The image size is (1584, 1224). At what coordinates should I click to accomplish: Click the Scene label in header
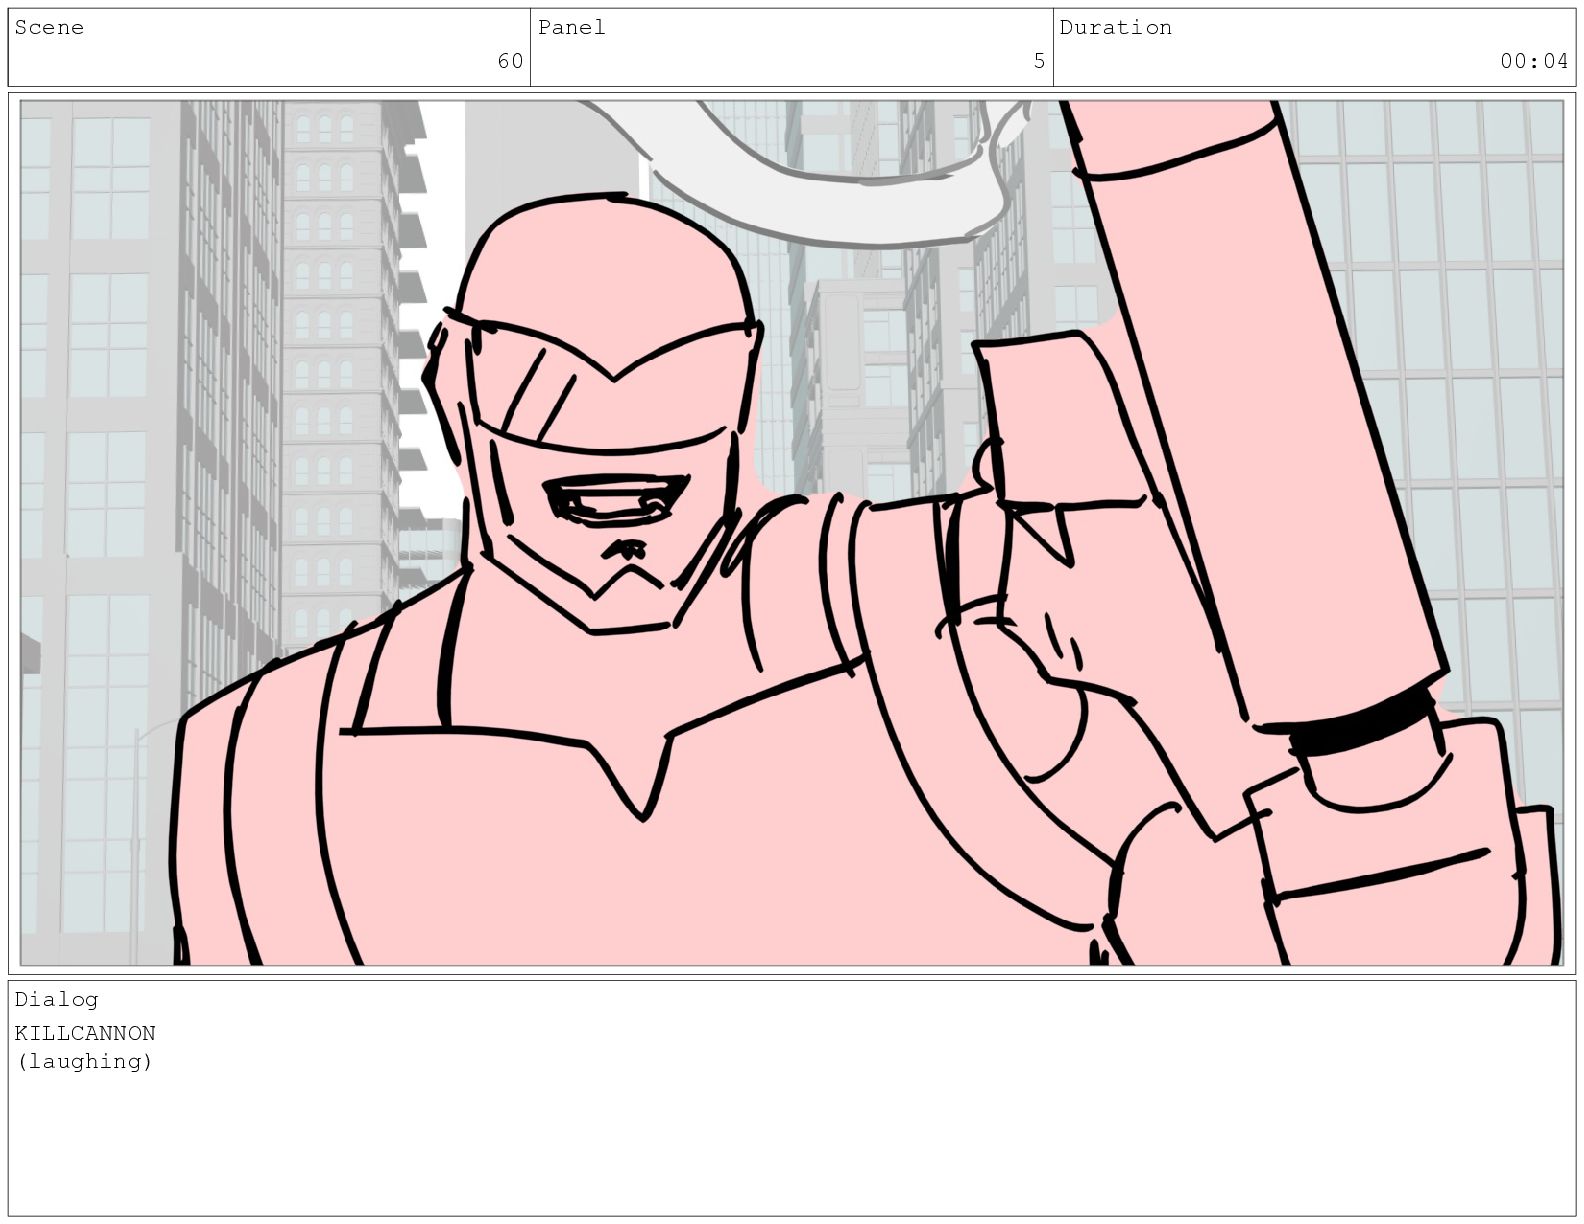[49, 28]
